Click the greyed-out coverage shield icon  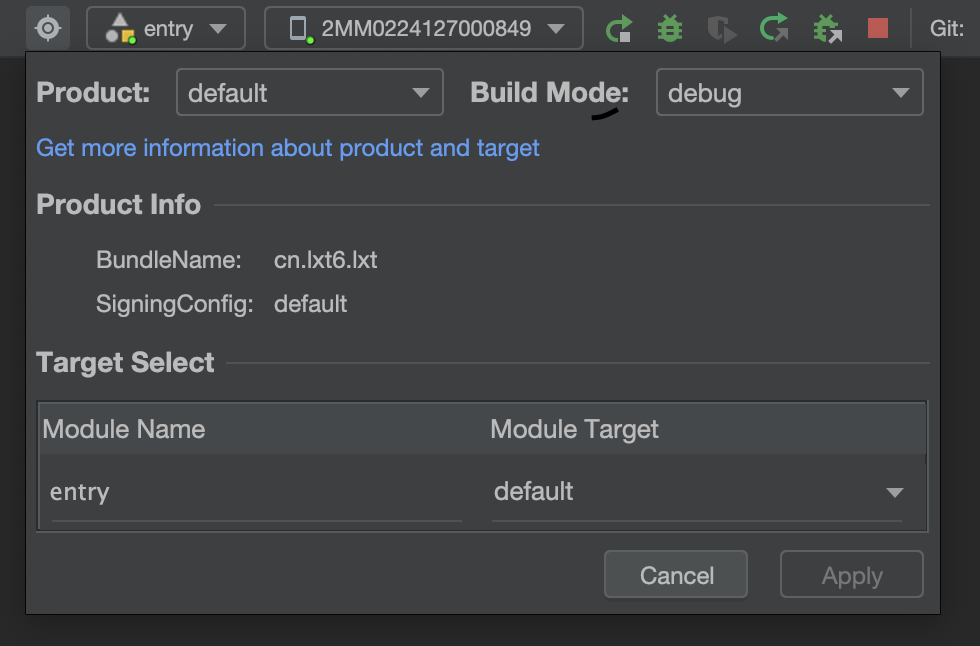721,28
